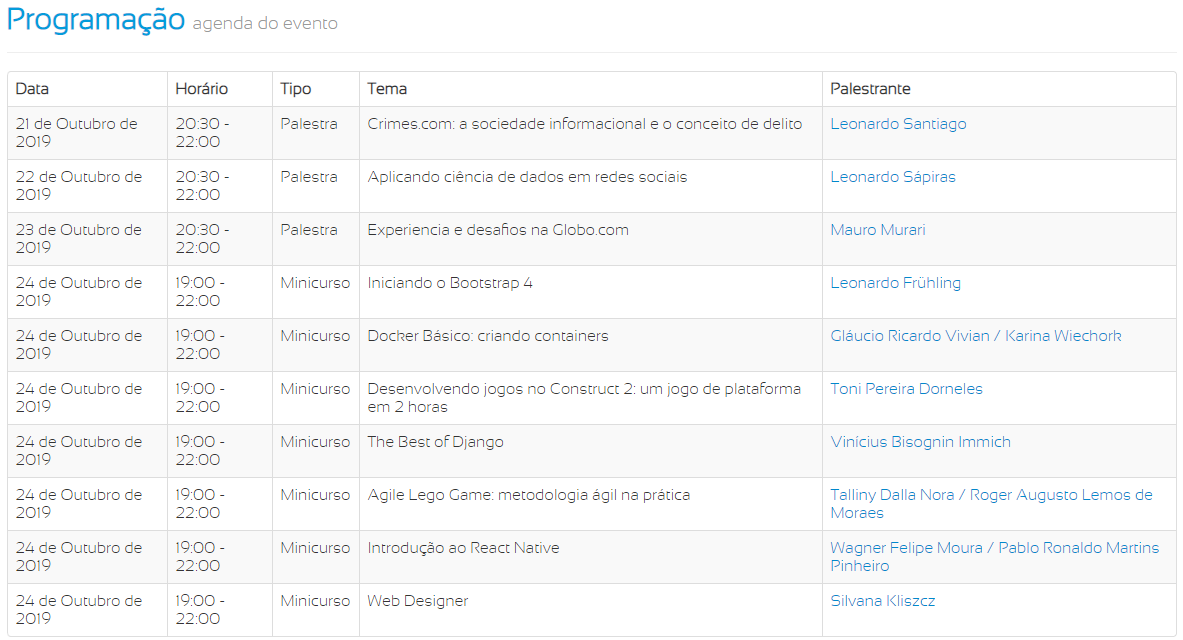Click the Programação page heading

pyautogui.click(x=96, y=20)
